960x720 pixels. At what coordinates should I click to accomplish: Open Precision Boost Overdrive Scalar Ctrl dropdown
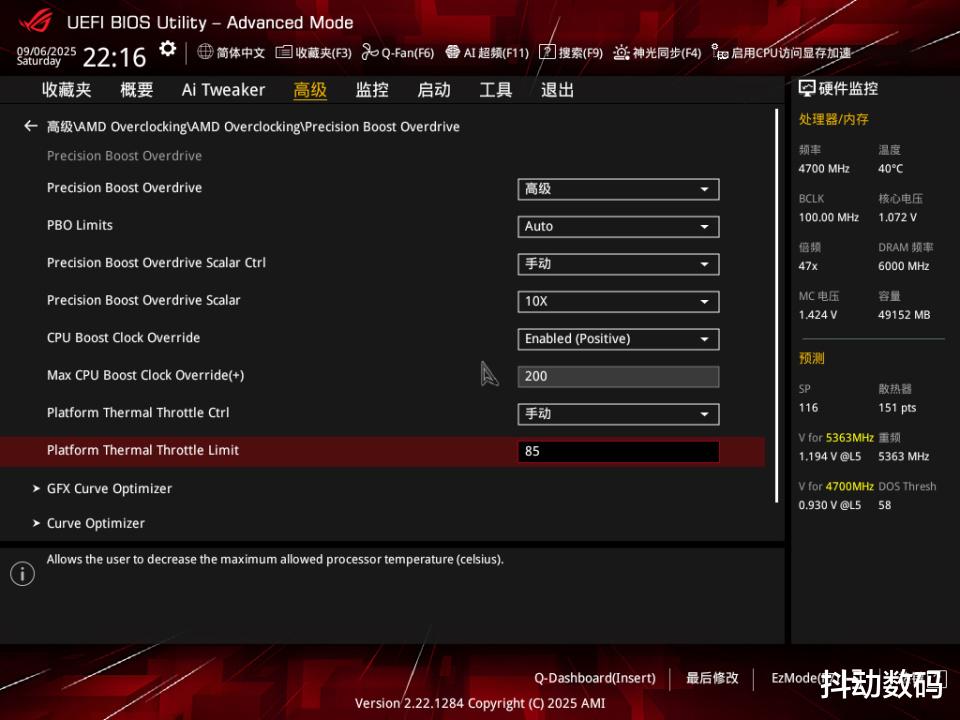[618, 264]
